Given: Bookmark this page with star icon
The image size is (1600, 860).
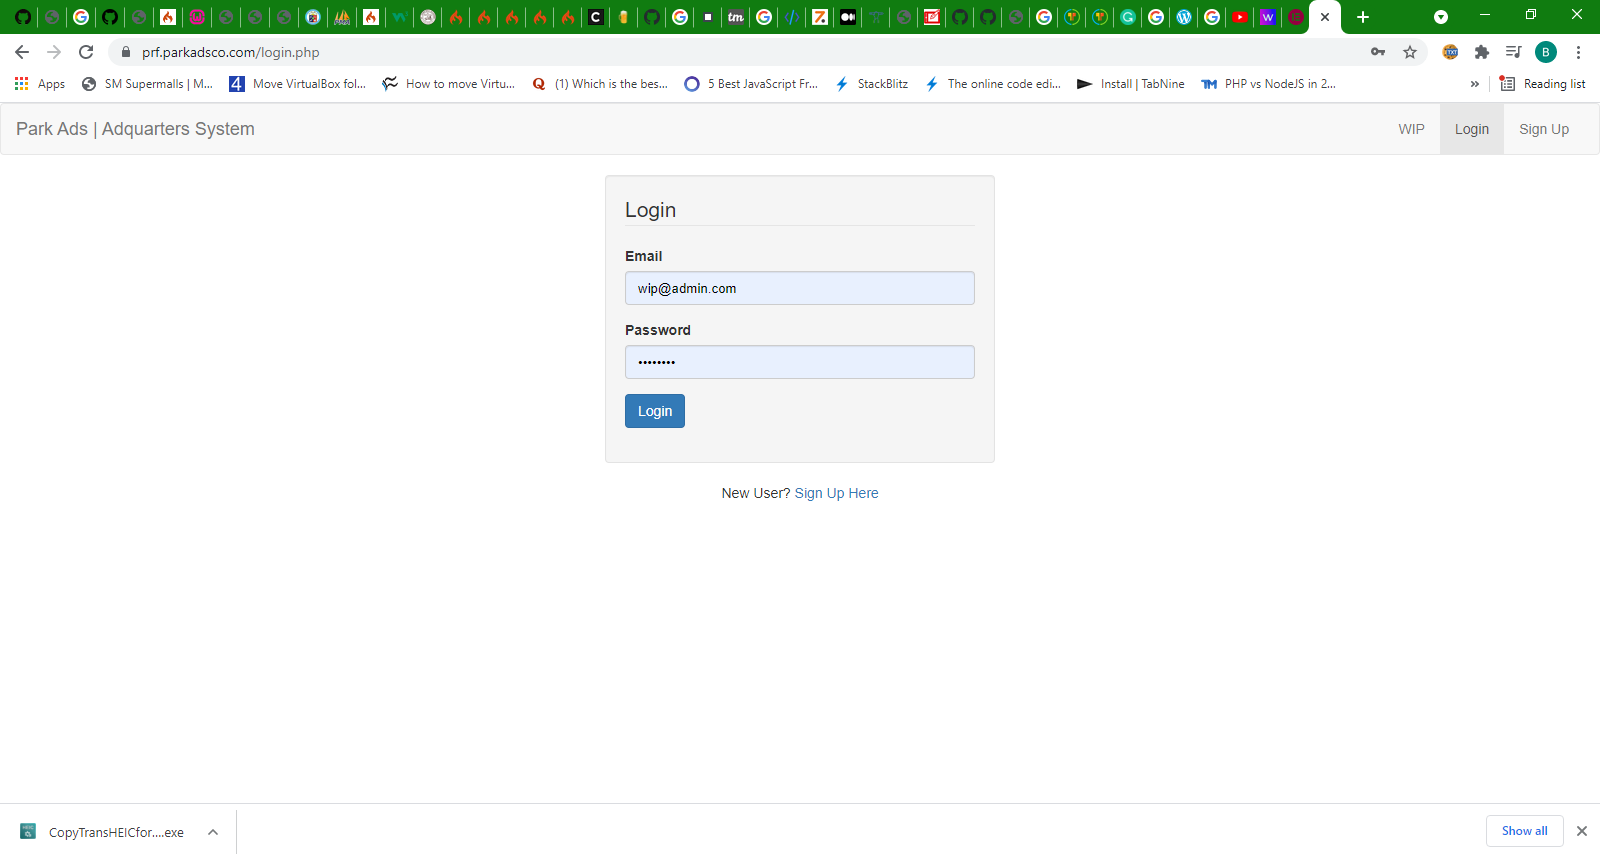Looking at the screenshot, I should pyautogui.click(x=1410, y=52).
